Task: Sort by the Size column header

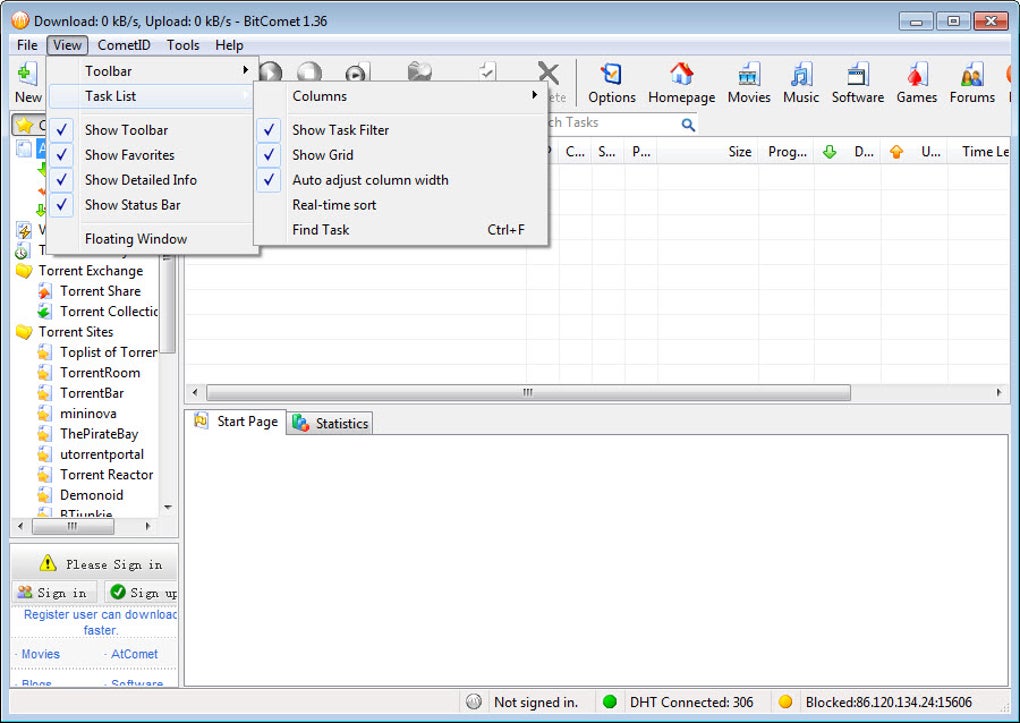Action: 708,152
